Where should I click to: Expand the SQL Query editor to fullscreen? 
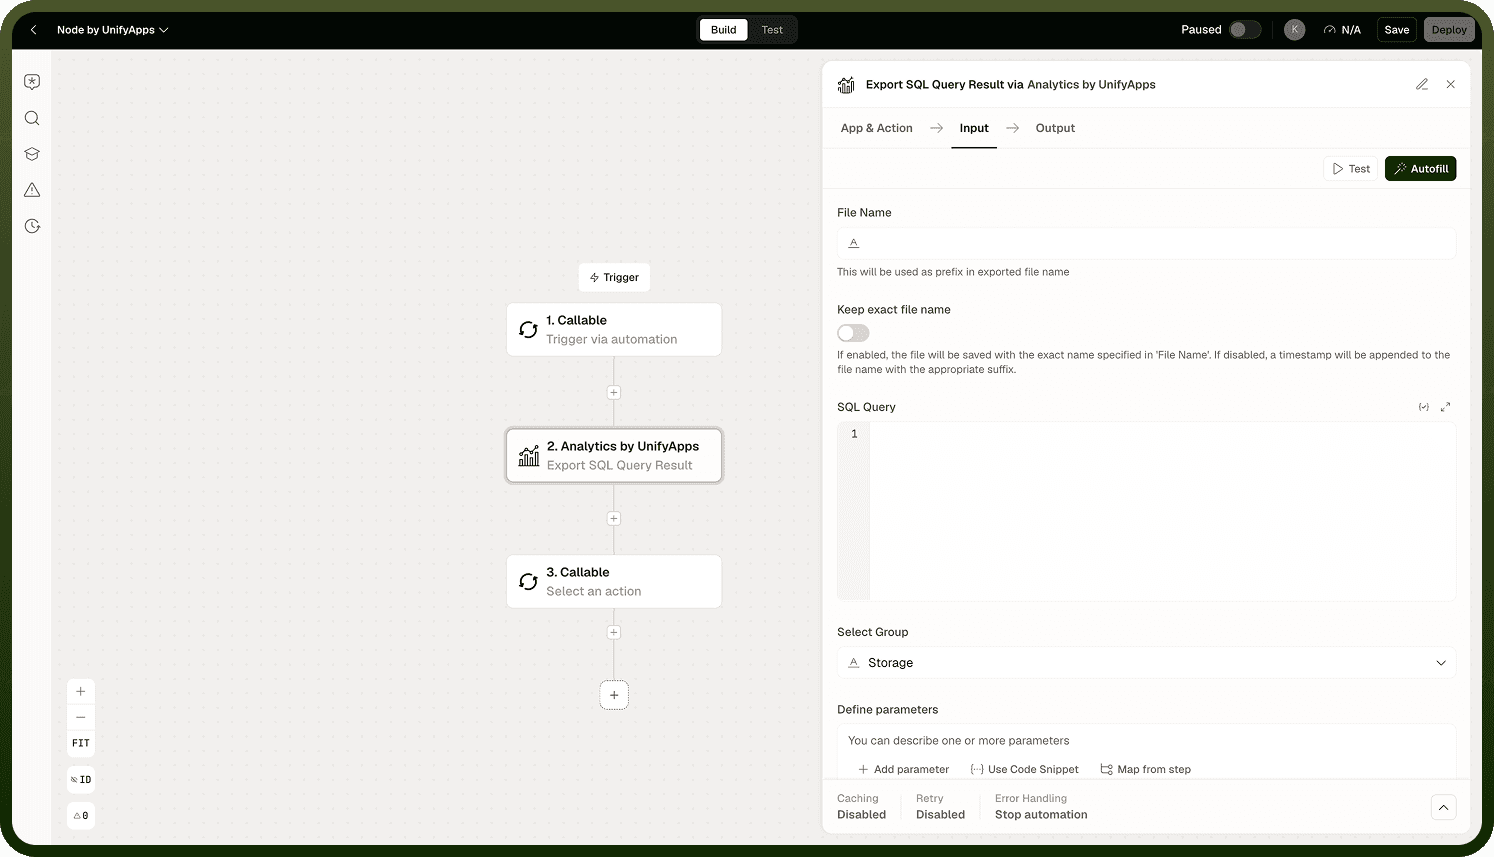coord(1445,407)
